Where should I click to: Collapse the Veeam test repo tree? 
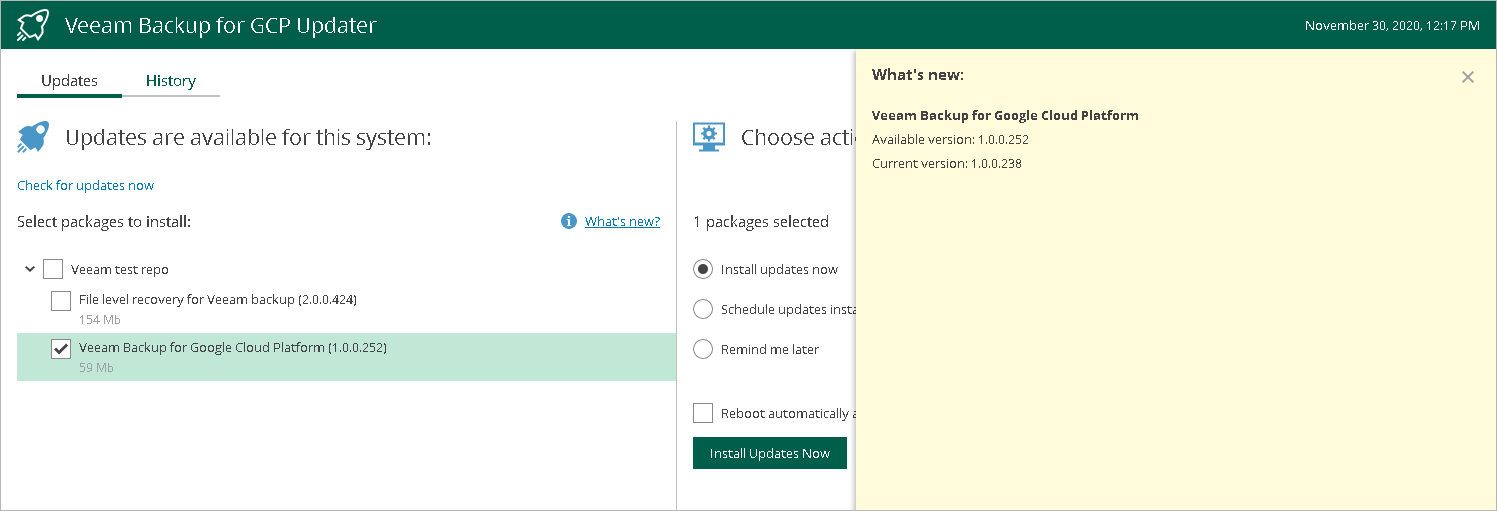29,269
